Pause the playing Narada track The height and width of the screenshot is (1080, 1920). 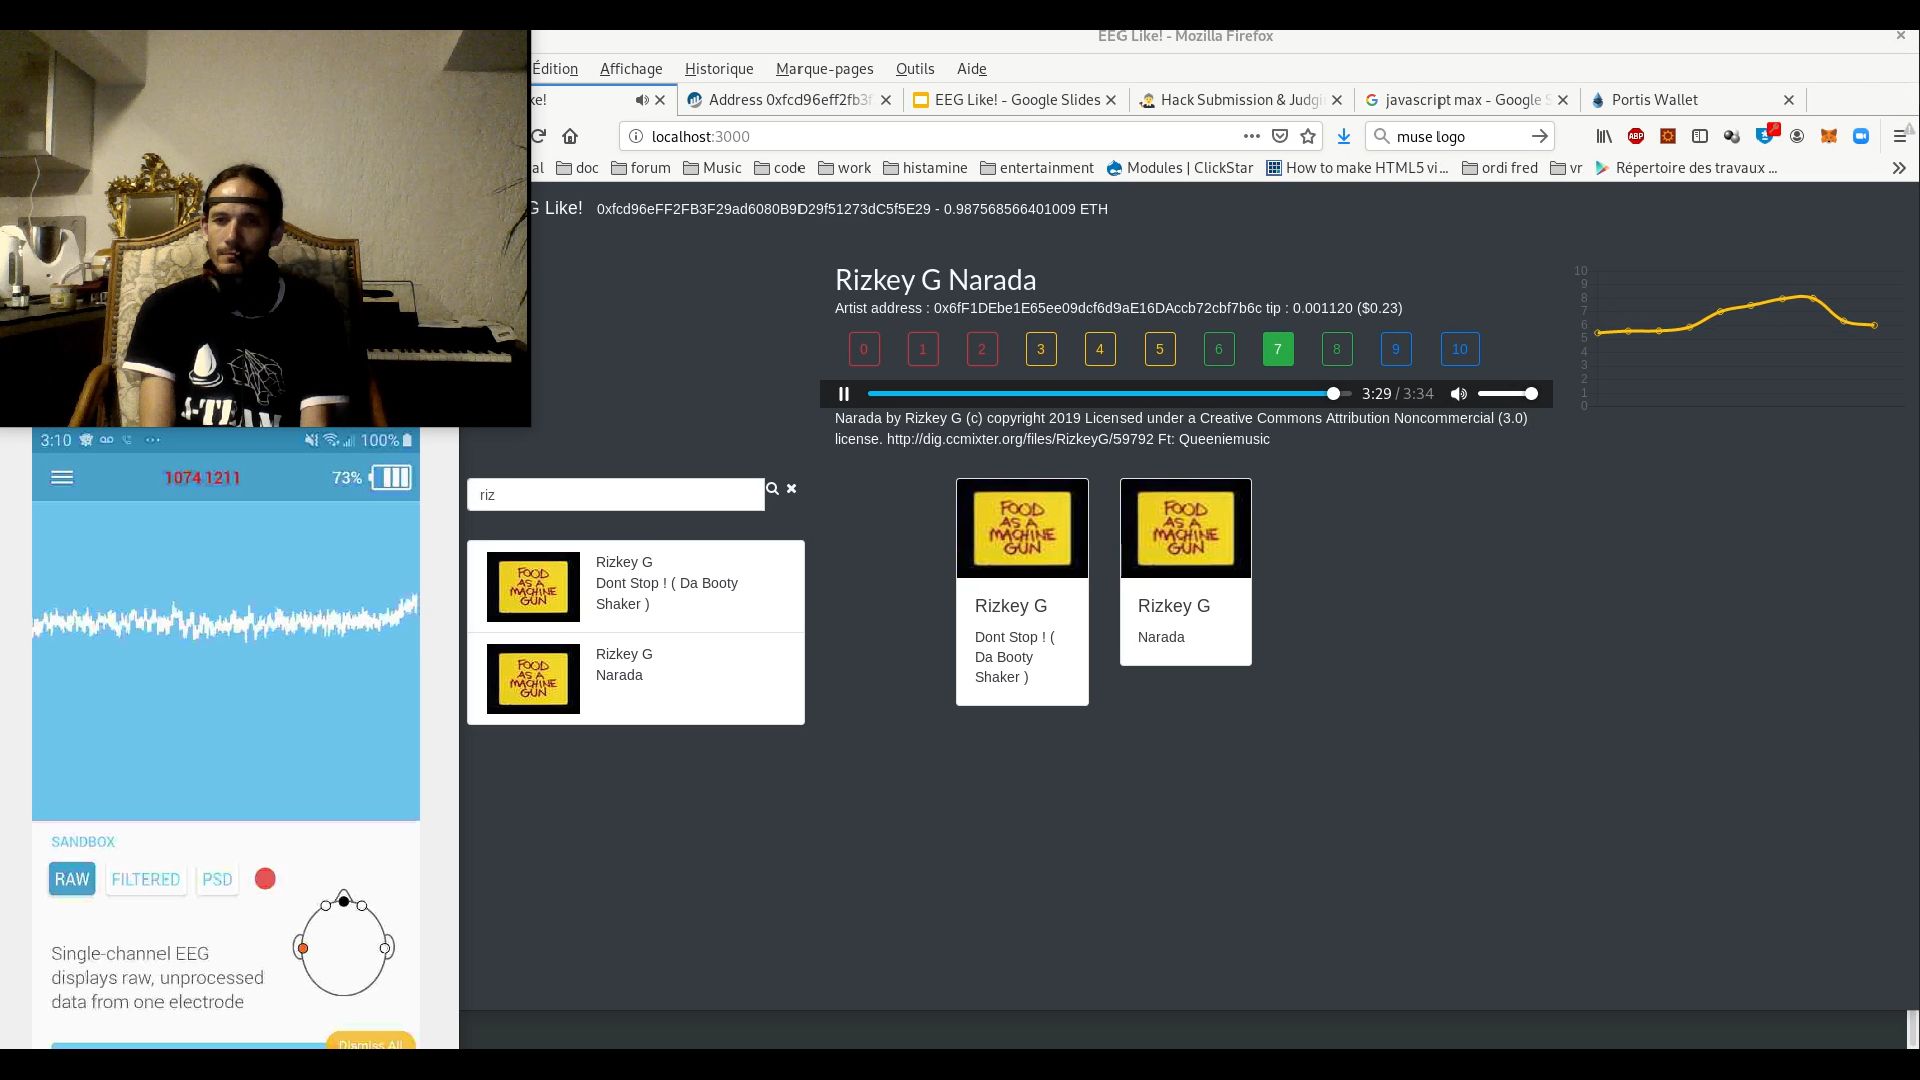(844, 394)
